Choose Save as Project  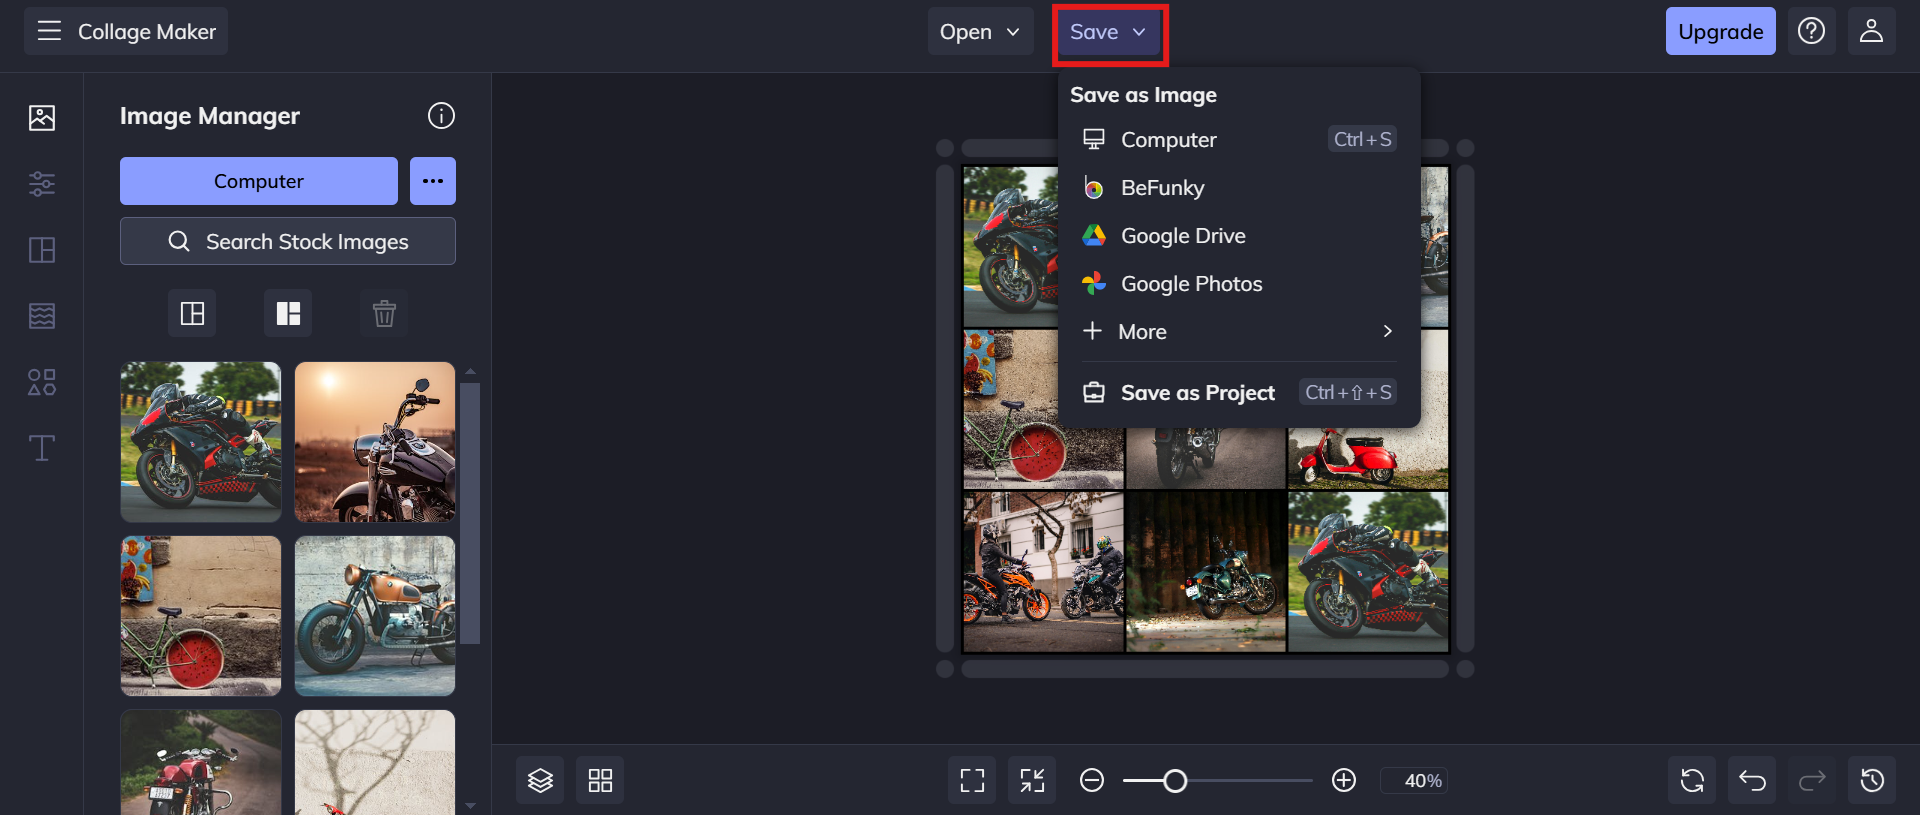[x=1239, y=392]
